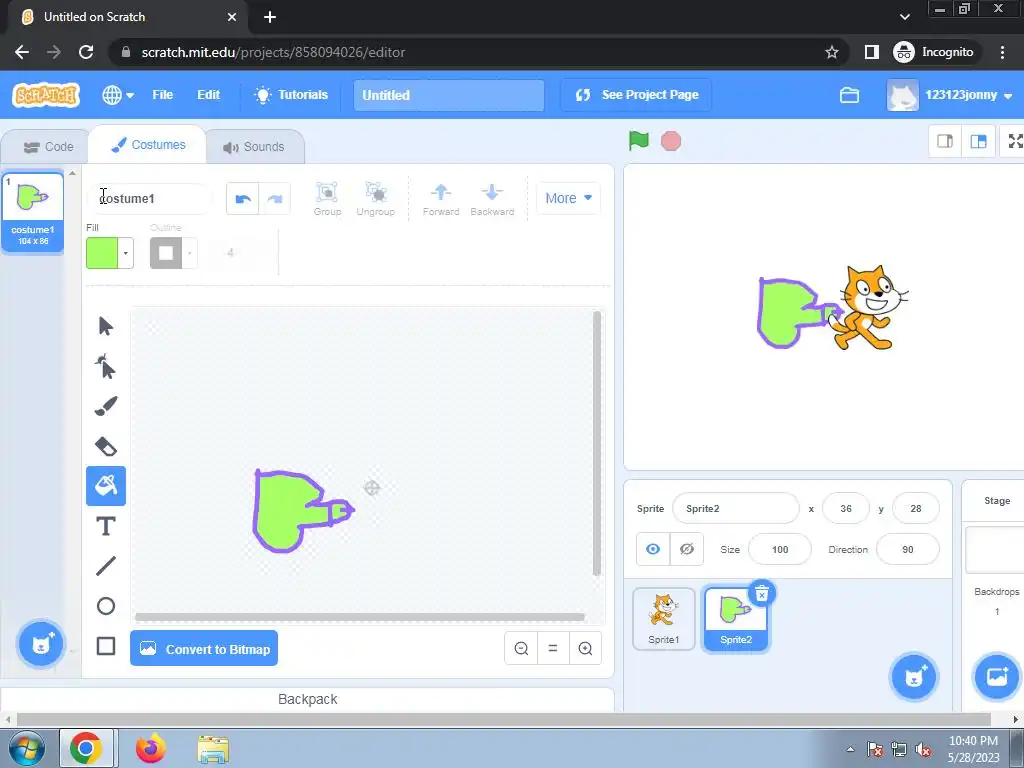Move shape Forward
The width and height of the screenshot is (1024, 768).
[441, 199]
